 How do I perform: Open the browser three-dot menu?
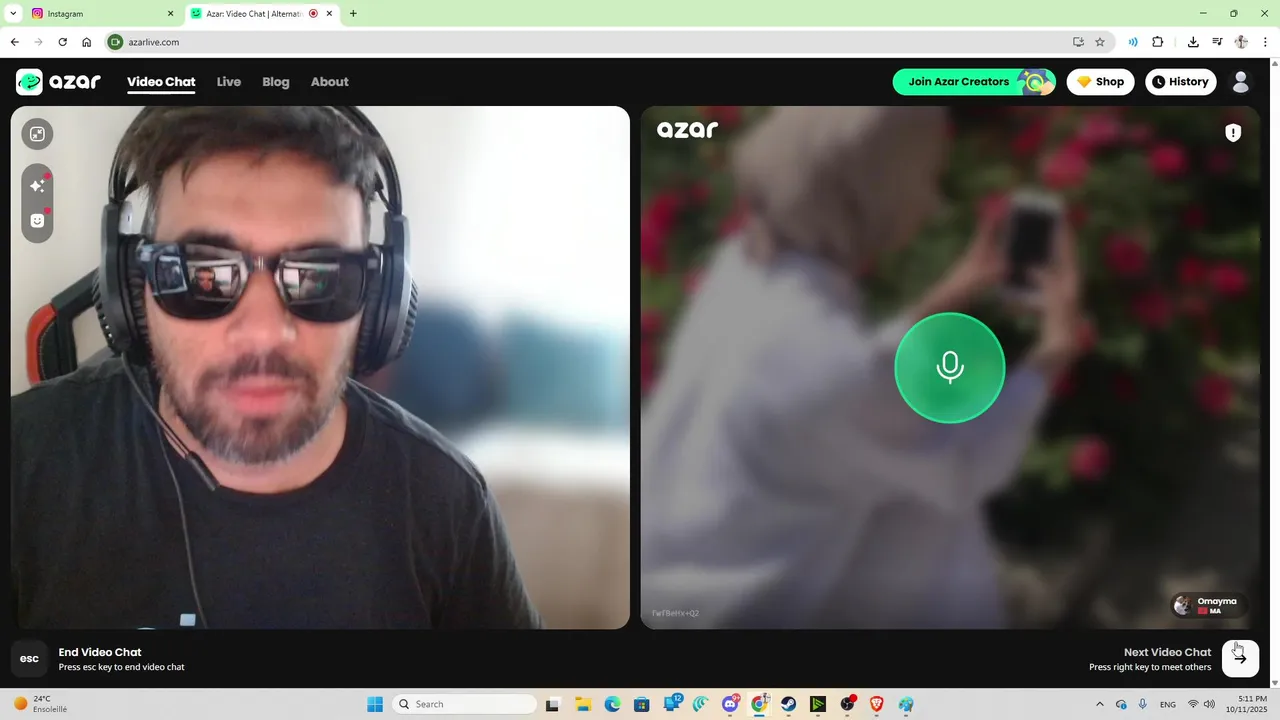[x=1266, y=42]
